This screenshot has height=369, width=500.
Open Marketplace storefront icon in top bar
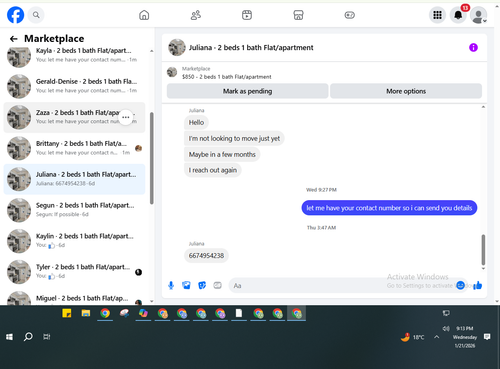(298, 15)
